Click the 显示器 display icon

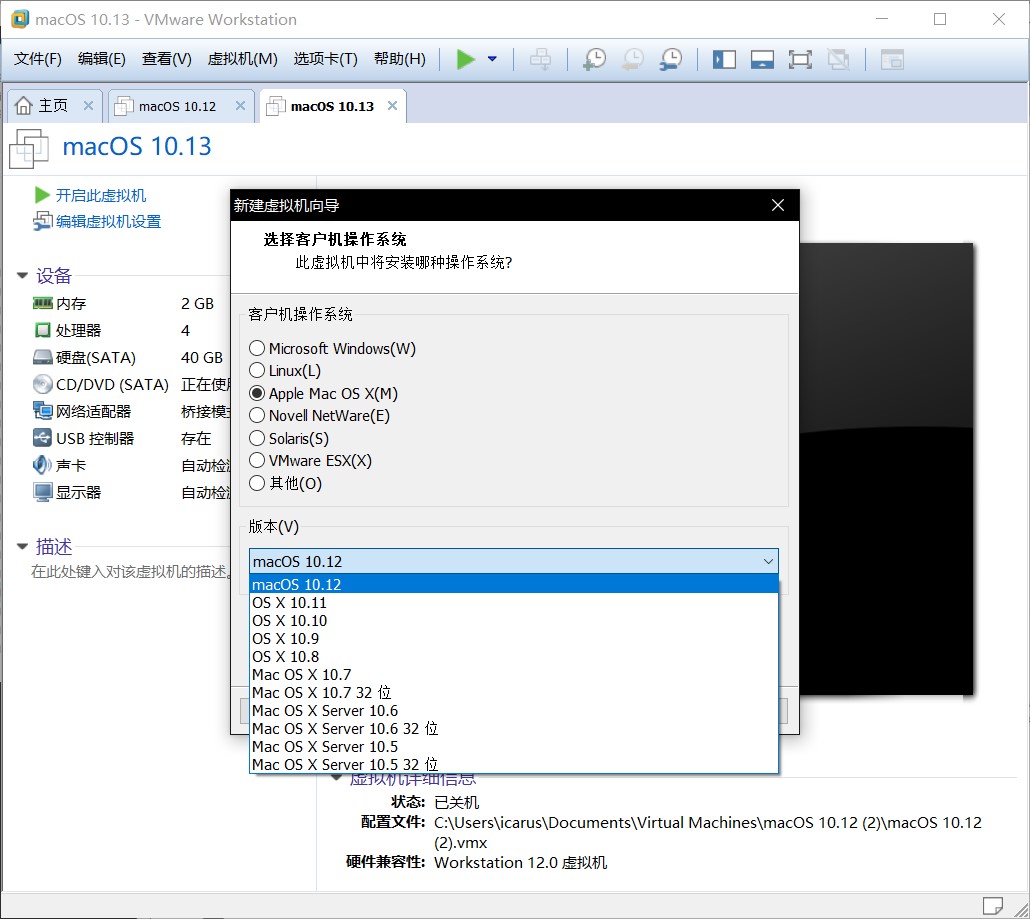[42, 492]
